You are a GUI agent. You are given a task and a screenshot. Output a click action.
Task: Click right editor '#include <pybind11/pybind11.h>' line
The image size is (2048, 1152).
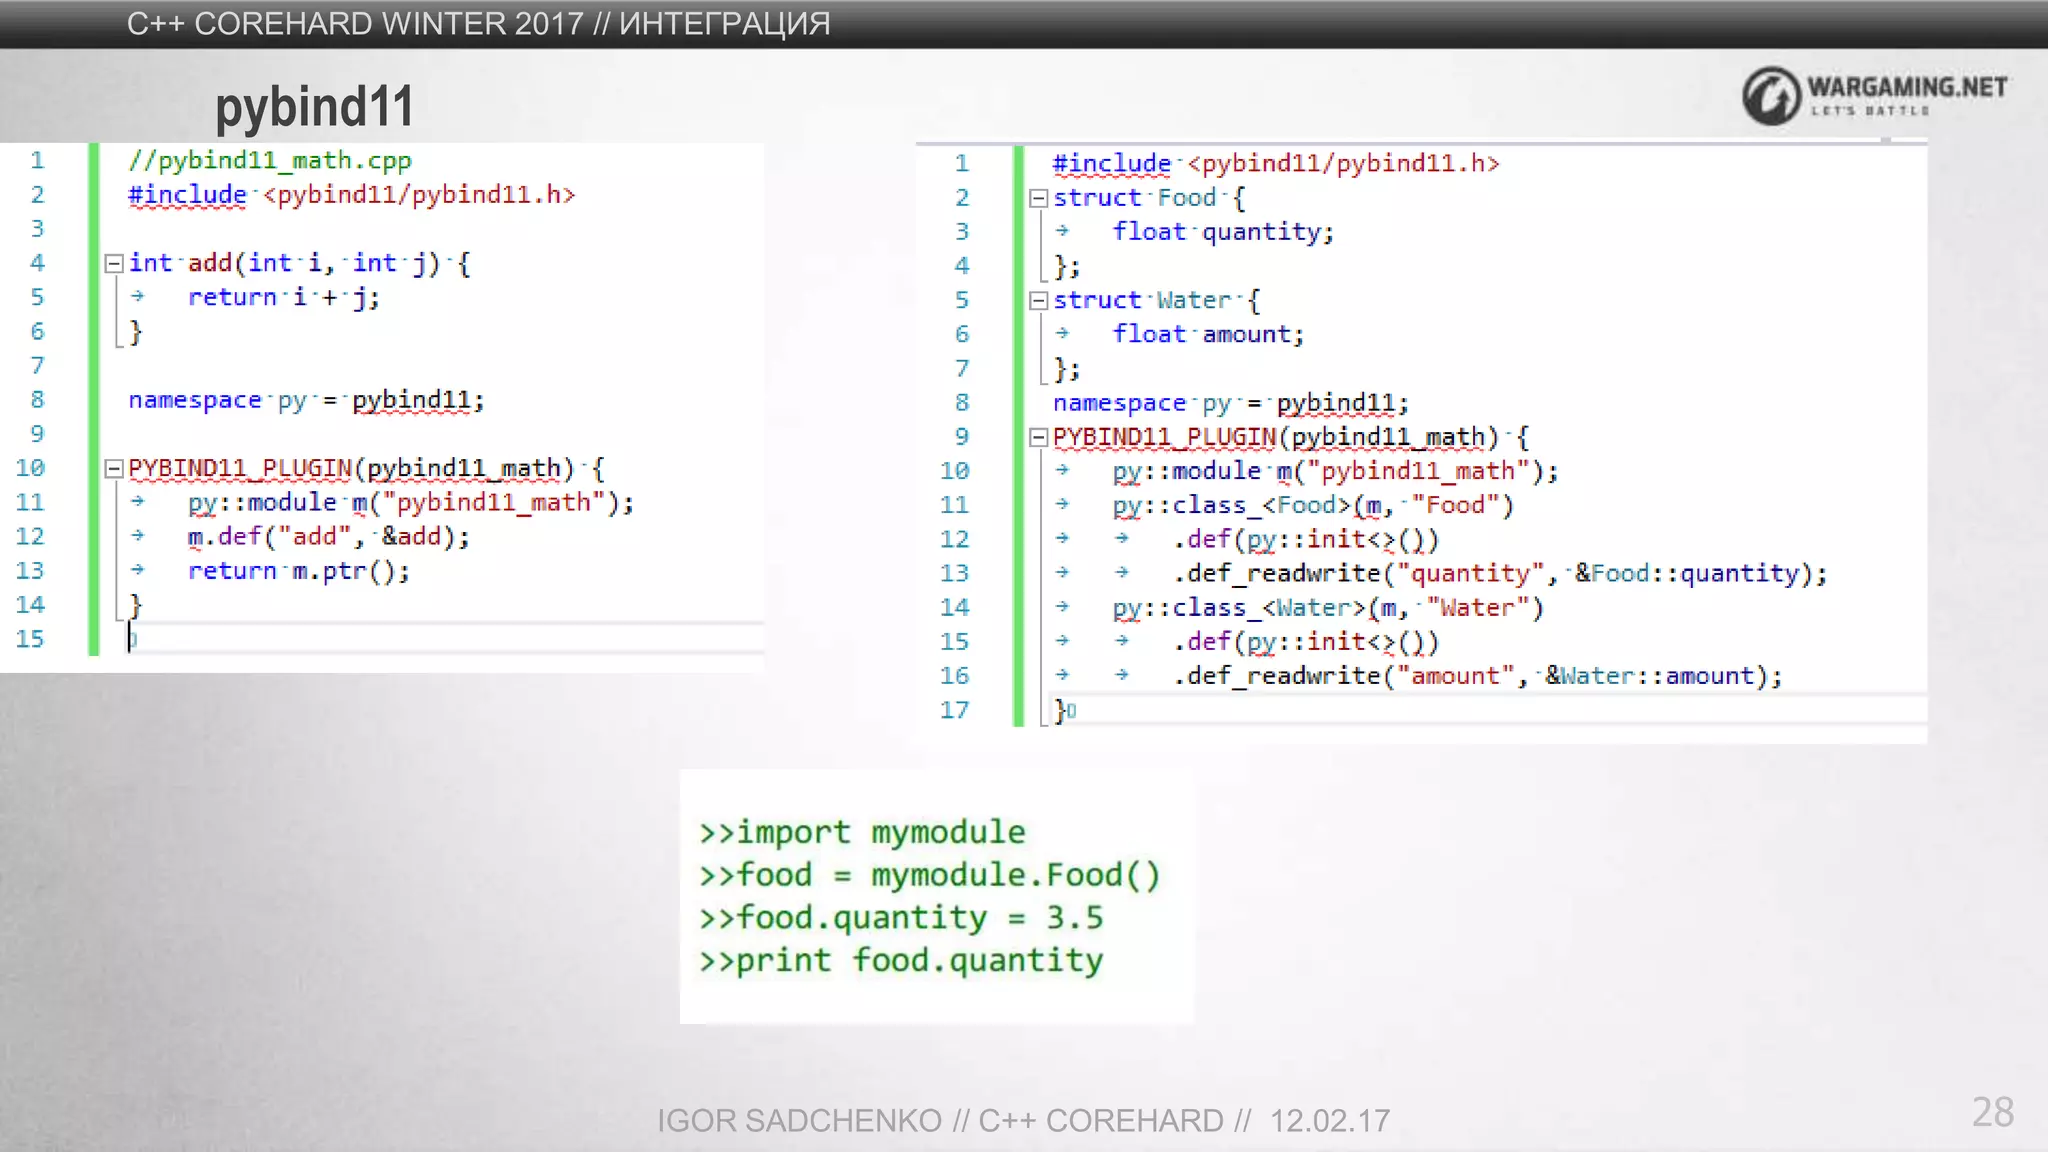tap(1276, 164)
